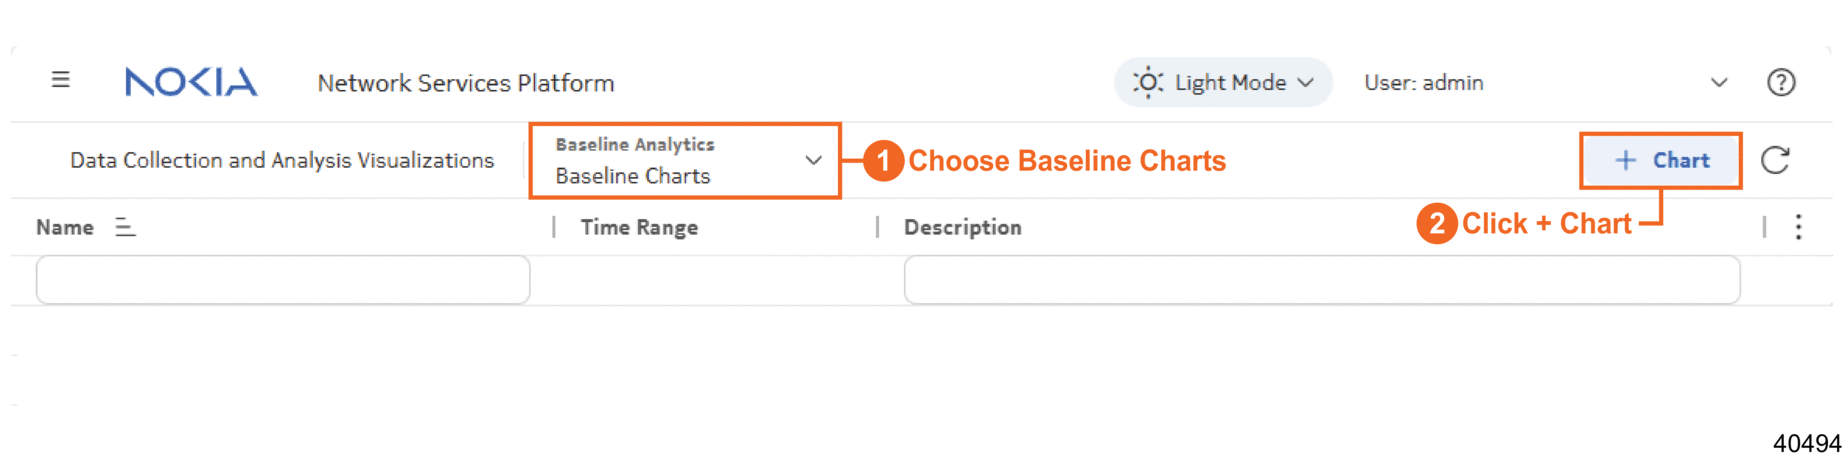This screenshot has height=465, width=1848.
Task: Click the Network Services Platform title
Action: [x=466, y=83]
